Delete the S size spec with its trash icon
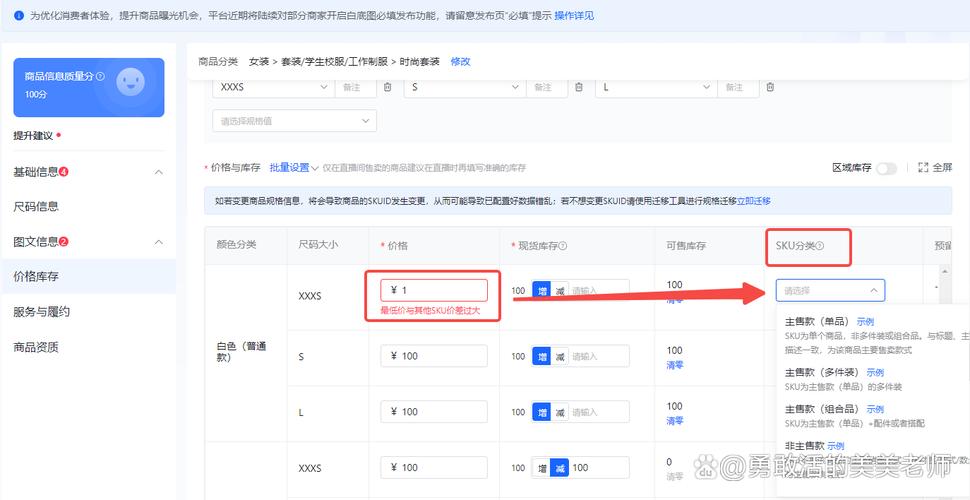 pos(579,87)
